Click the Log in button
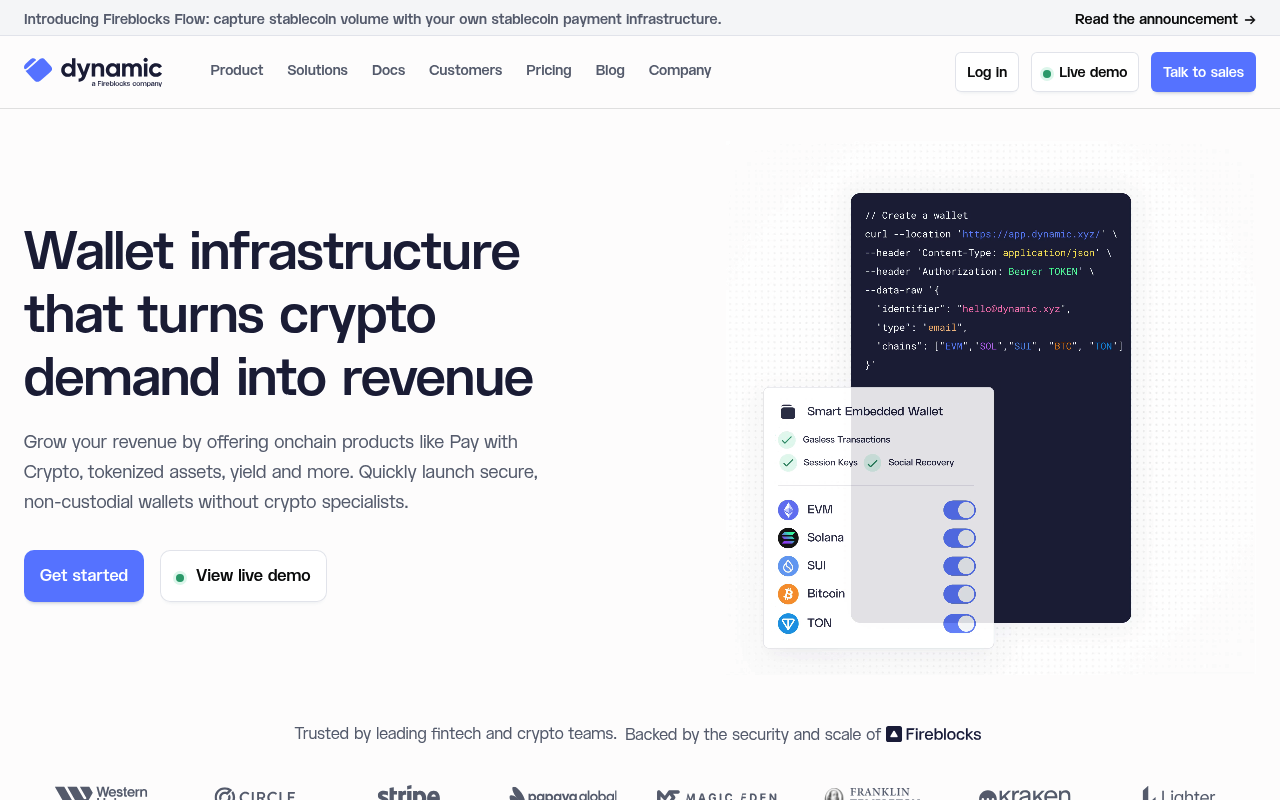This screenshot has width=1280, height=800. [x=987, y=72]
